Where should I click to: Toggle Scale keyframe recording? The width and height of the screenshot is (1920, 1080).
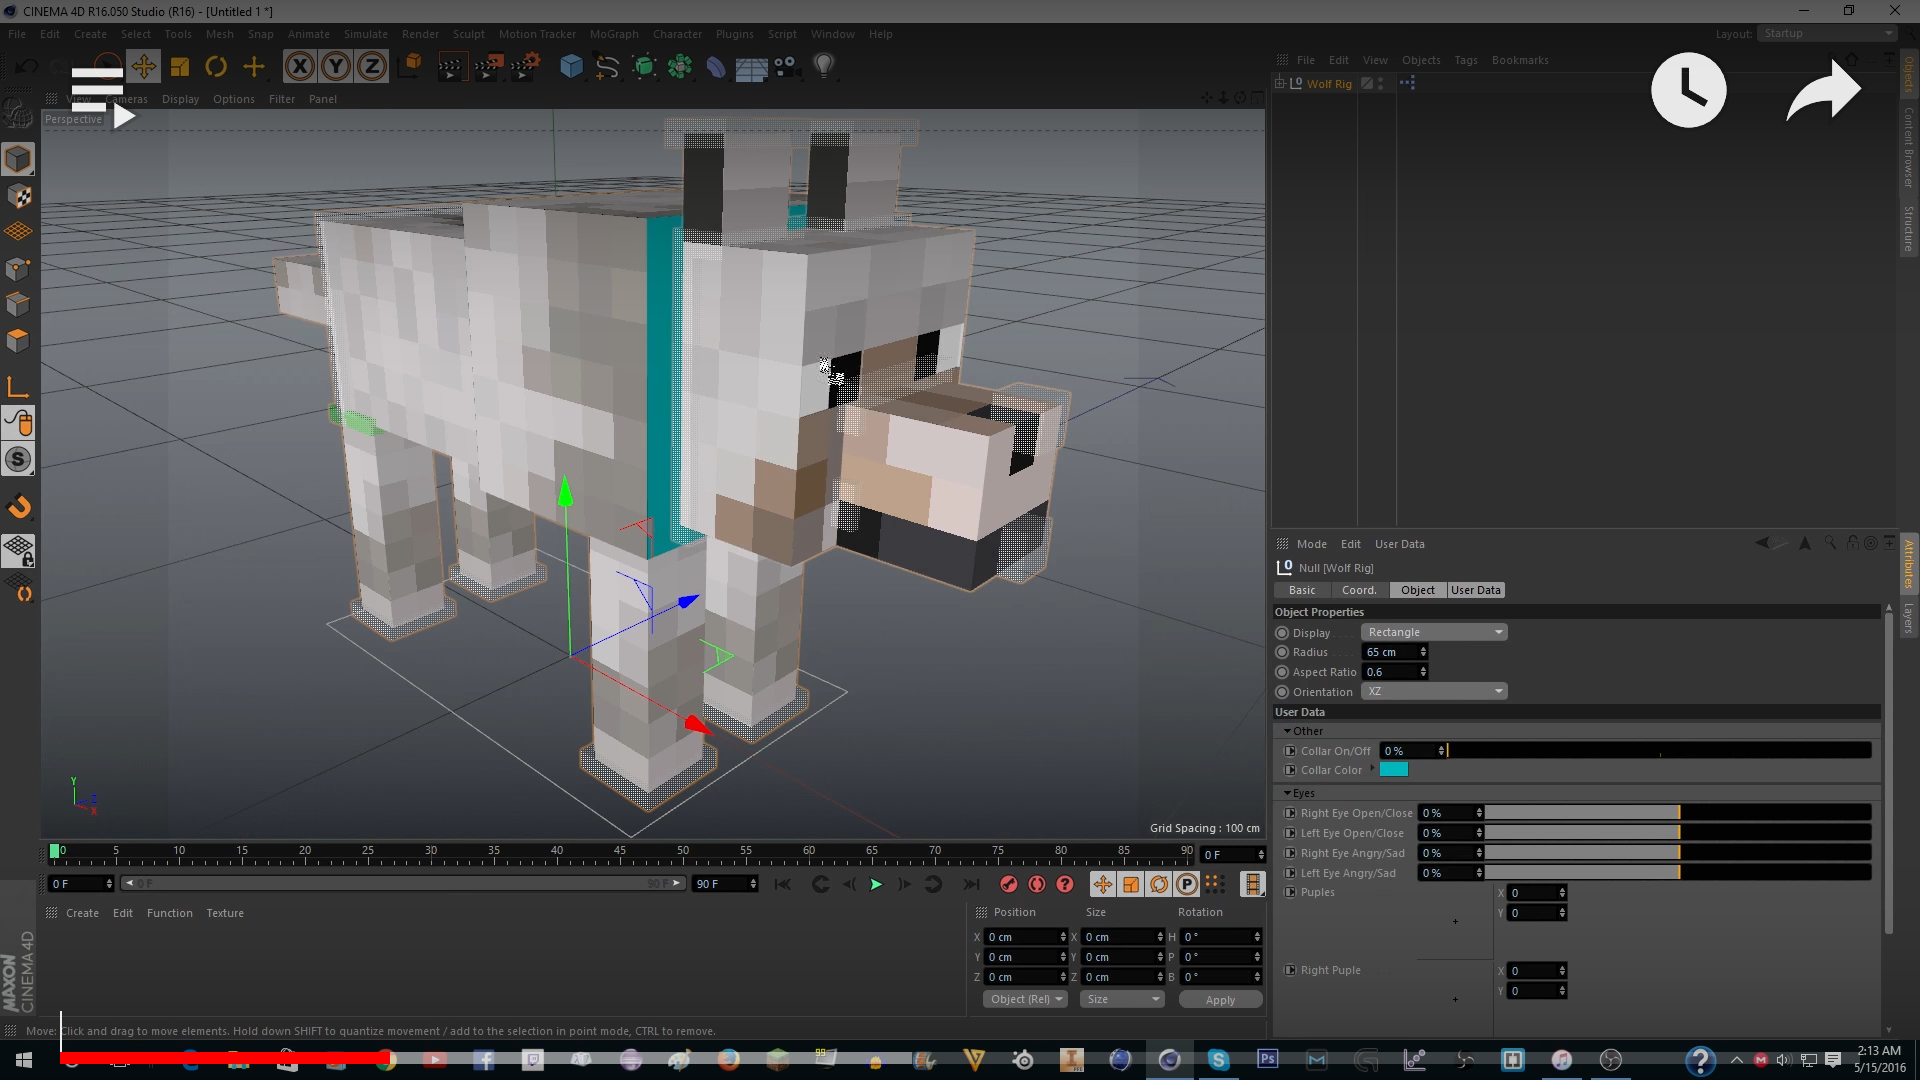(x=1130, y=884)
